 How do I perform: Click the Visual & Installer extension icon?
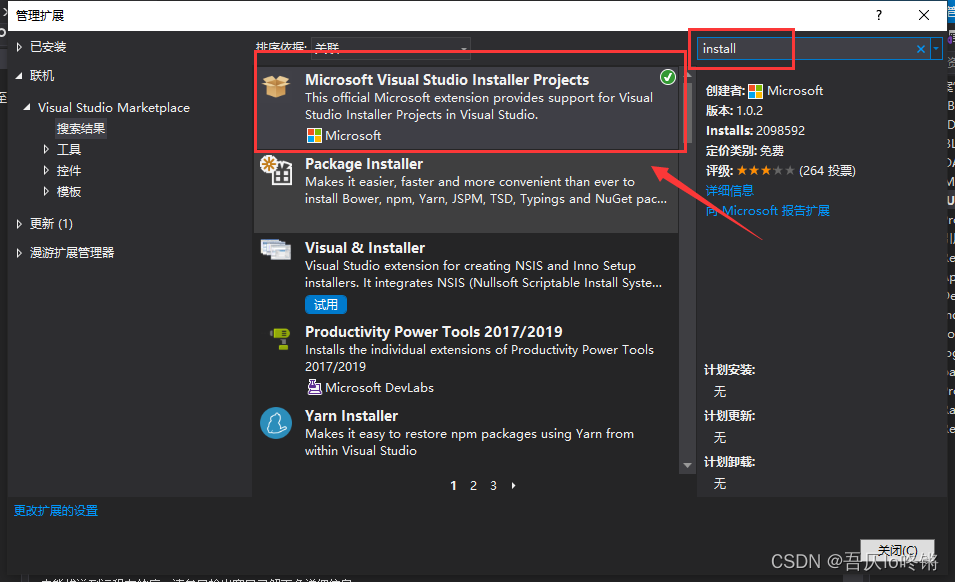click(x=276, y=249)
